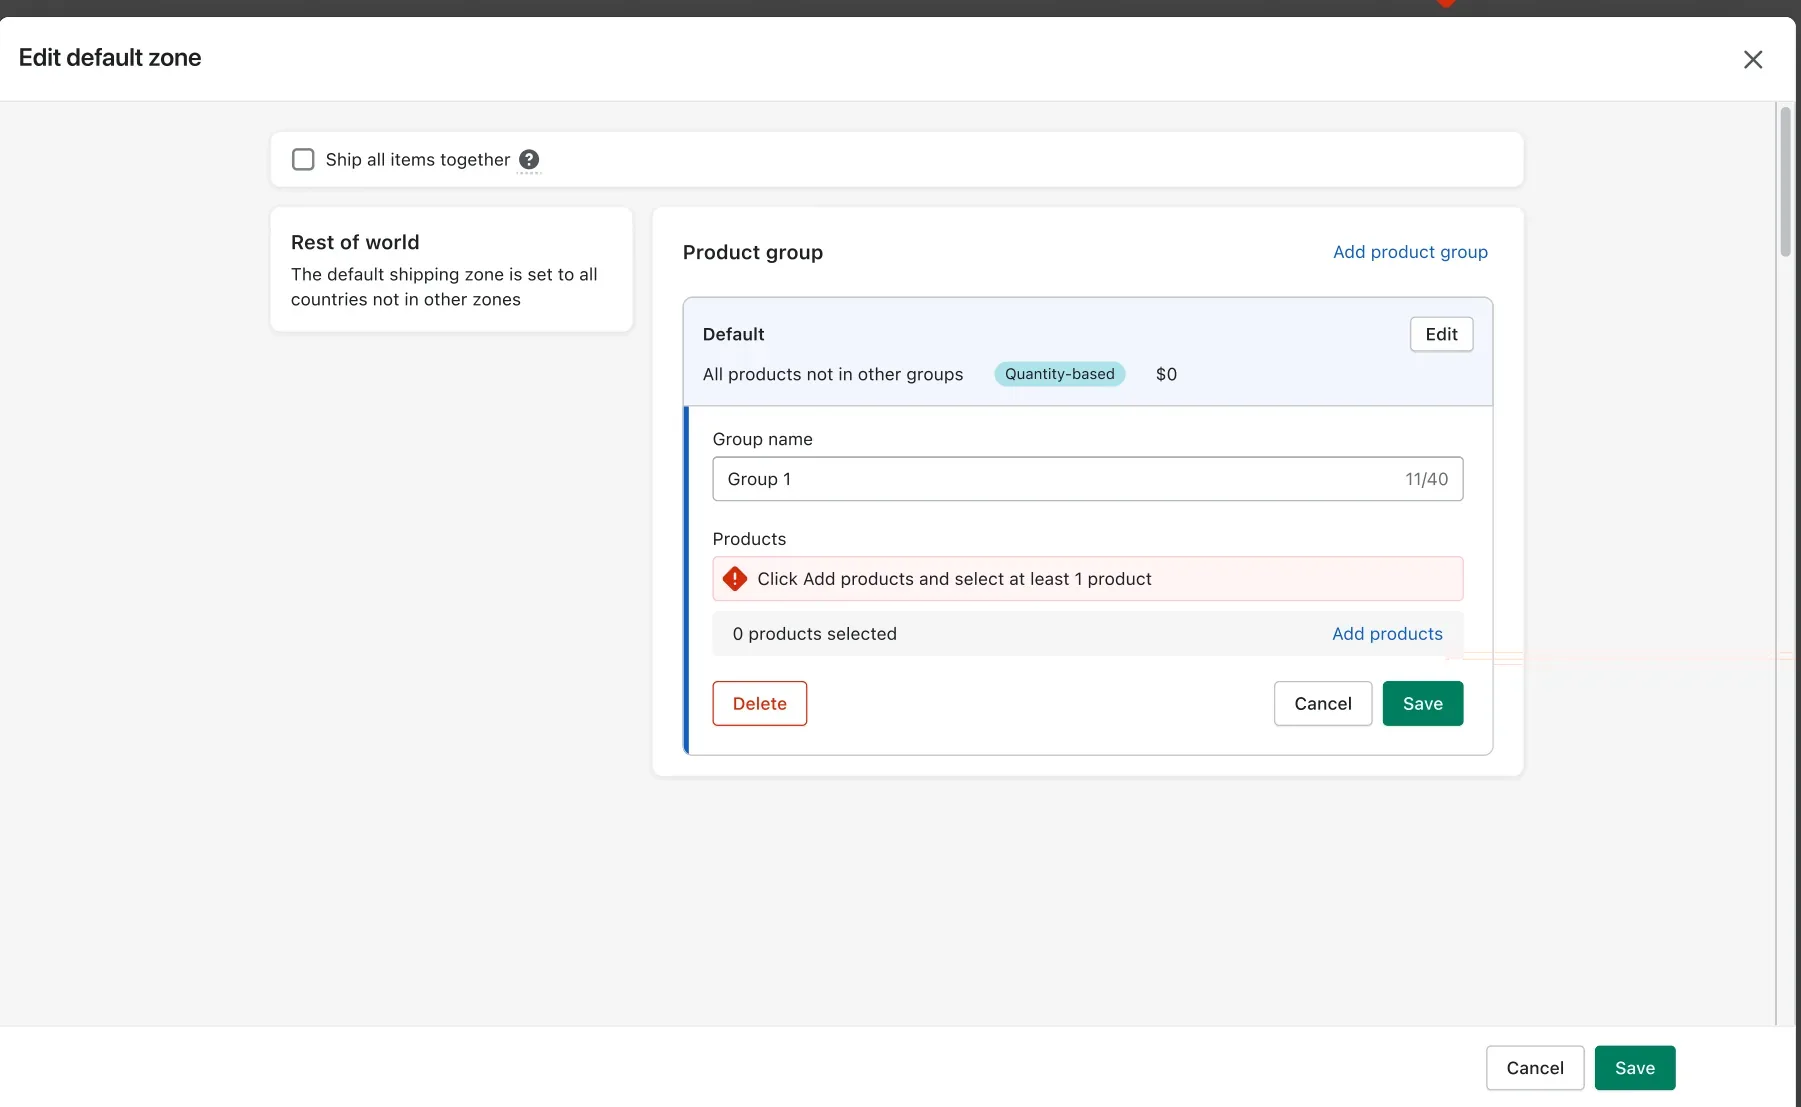
Task: Click the 'Default' group title
Action: pyautogui.click(x=733, y=334)
